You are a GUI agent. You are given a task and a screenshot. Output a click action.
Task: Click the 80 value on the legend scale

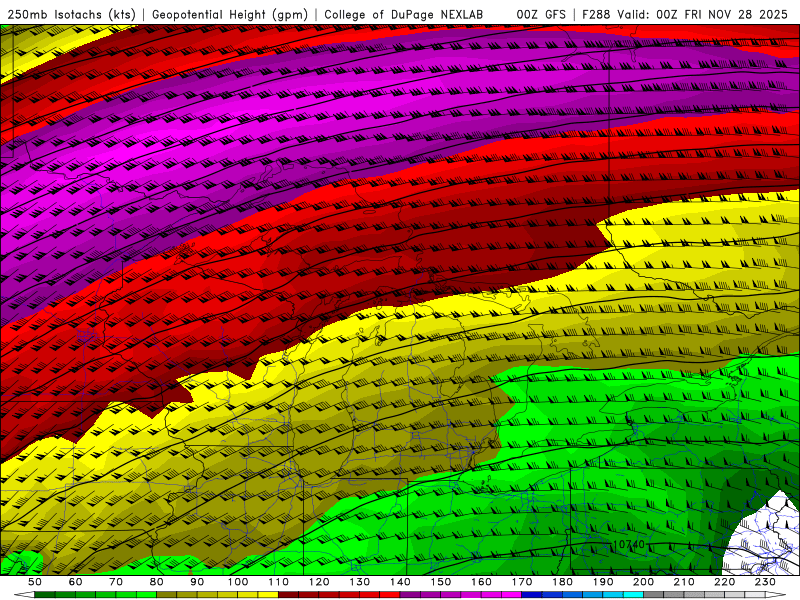pyautogui.click(x=156, y=582)
